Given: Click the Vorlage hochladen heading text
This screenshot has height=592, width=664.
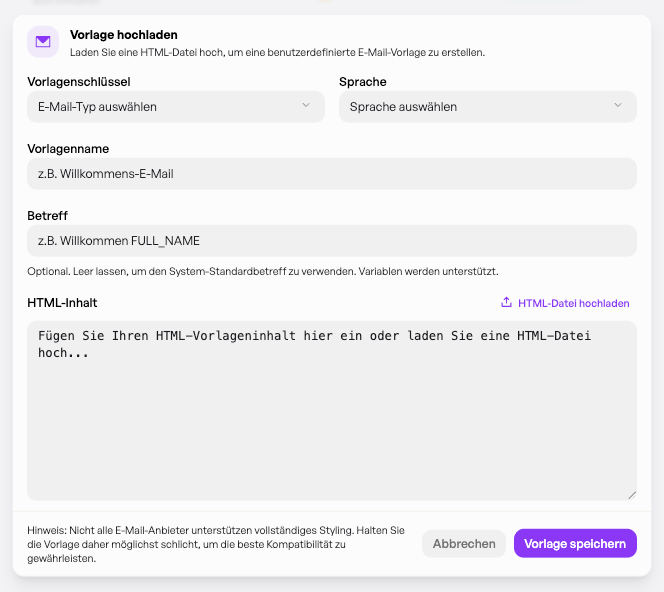Looking at the screenshot, I should (124, 35).
